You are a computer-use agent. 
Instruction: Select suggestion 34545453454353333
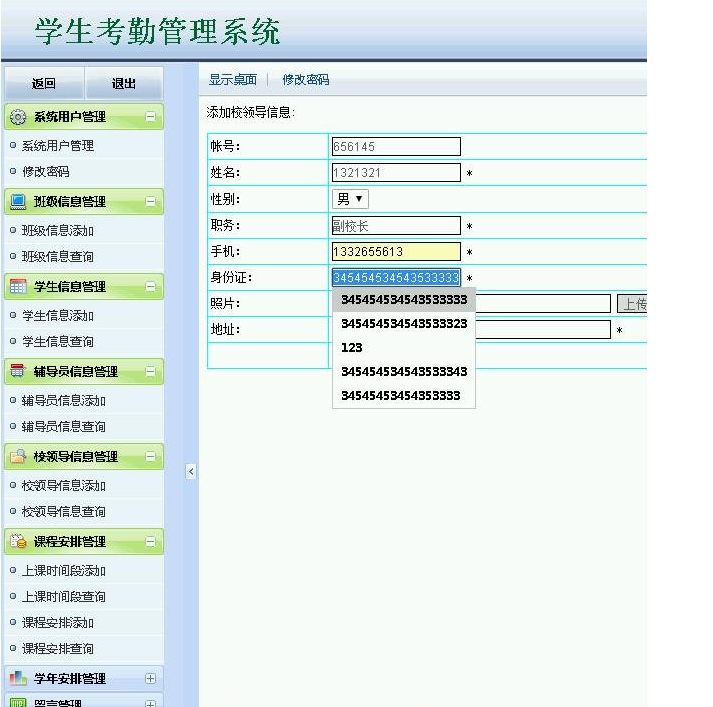[404, 396]
